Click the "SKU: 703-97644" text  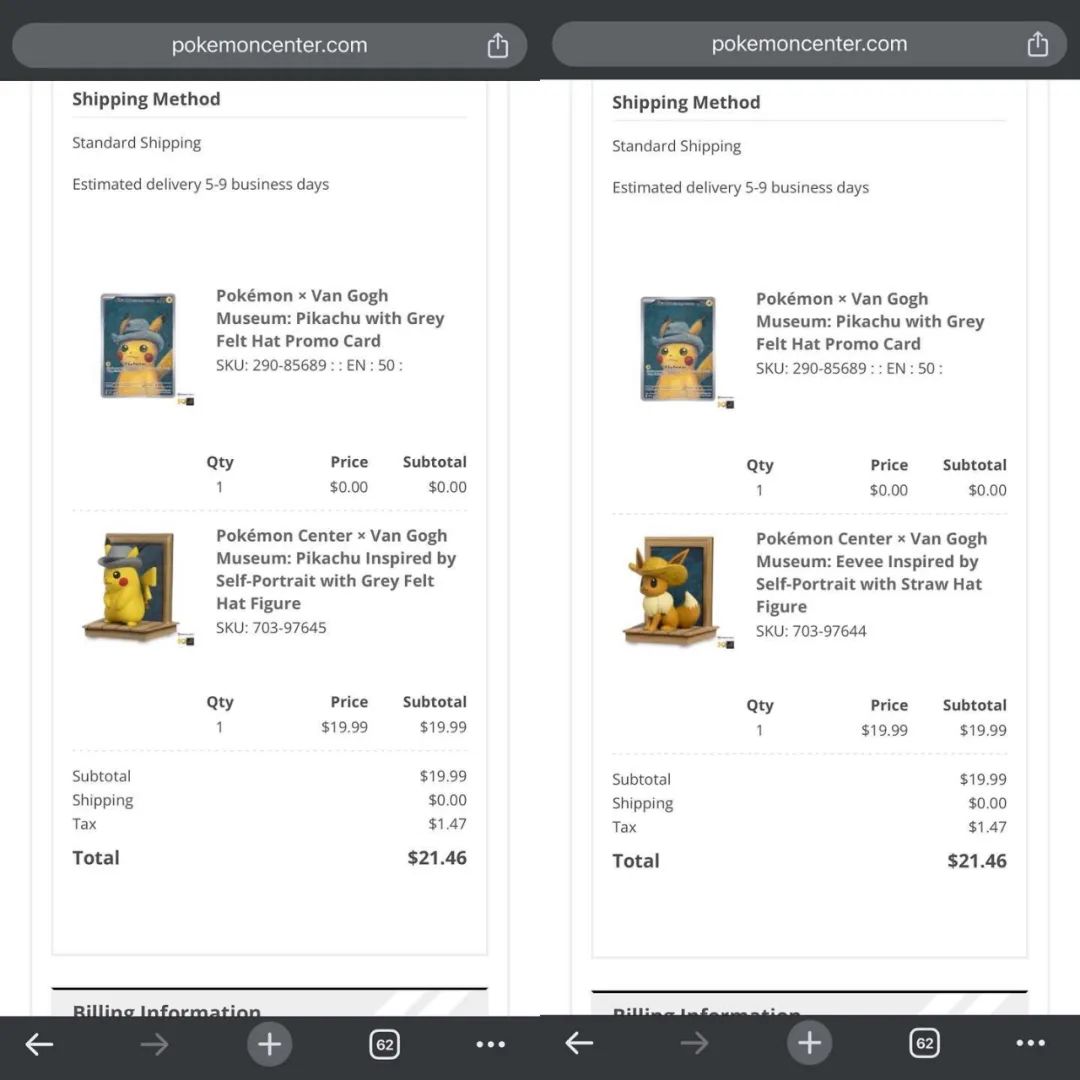(811, 631)
